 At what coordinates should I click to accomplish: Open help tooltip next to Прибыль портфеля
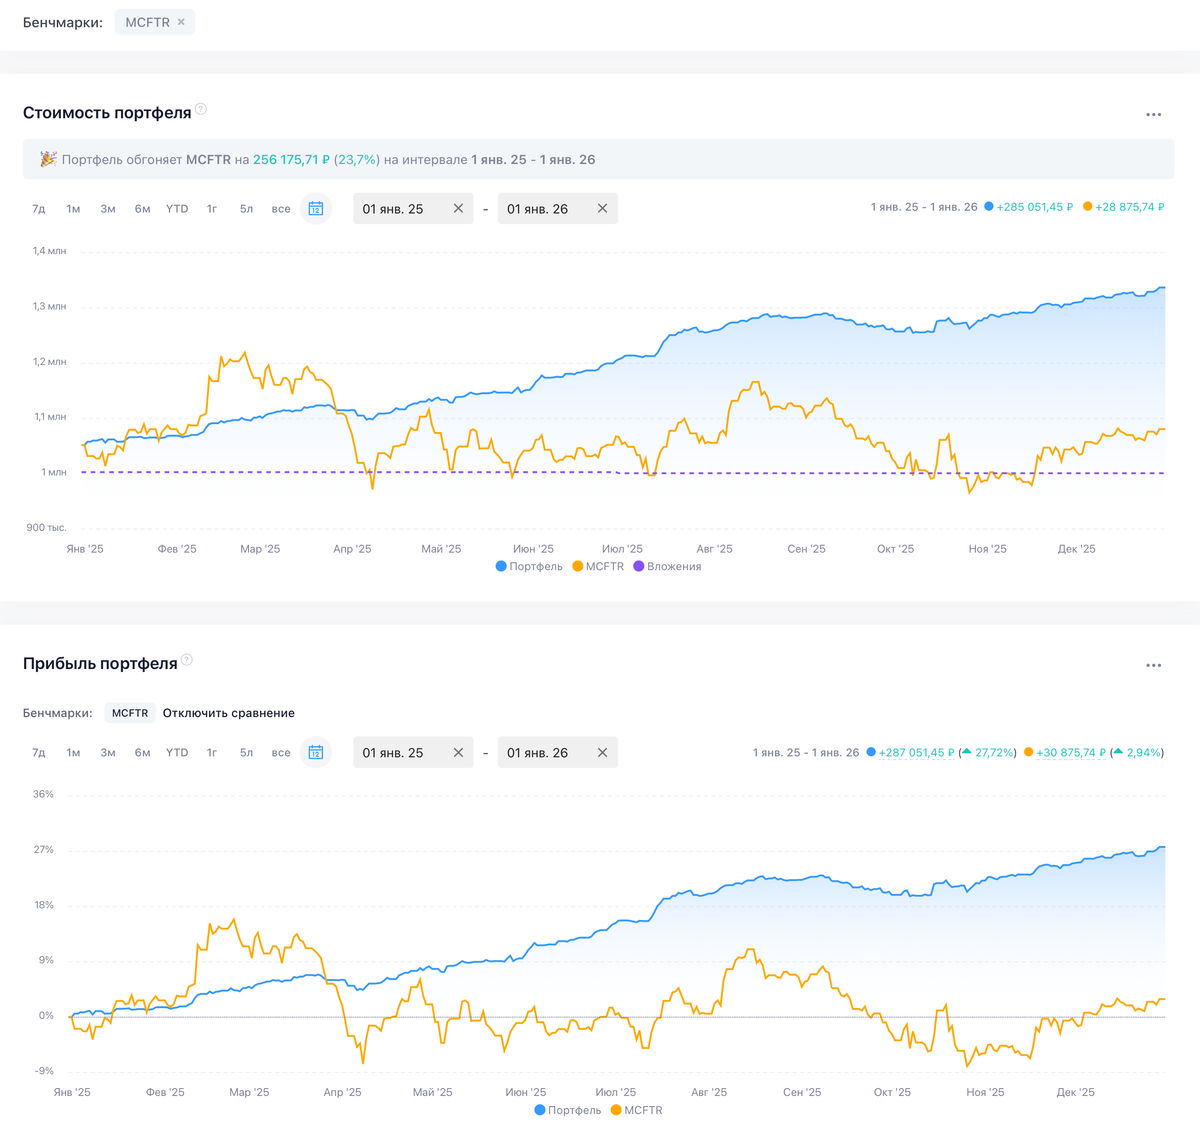(x=187, y=660)
